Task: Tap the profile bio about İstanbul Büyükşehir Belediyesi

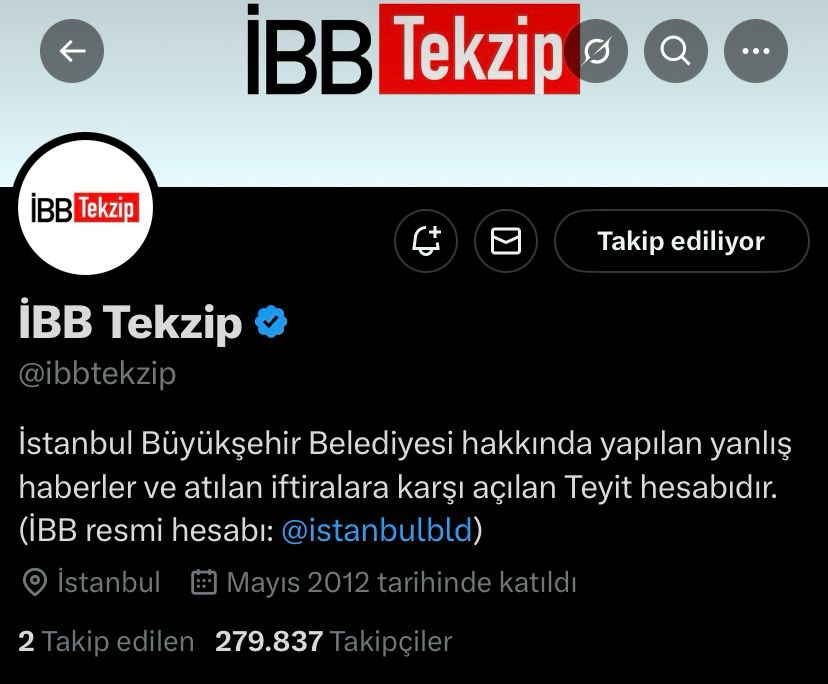Action: pos(405,486)
